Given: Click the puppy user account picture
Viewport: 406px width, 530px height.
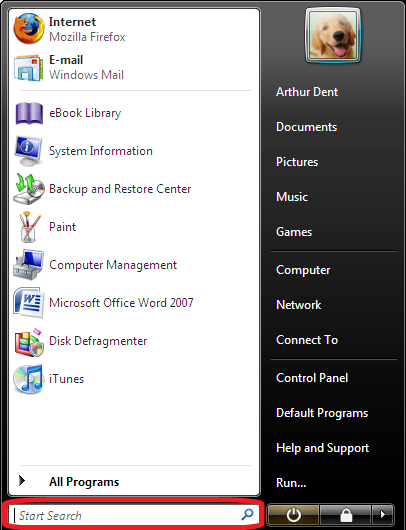Looking at the screenshot, I should [x=333, y=36].
